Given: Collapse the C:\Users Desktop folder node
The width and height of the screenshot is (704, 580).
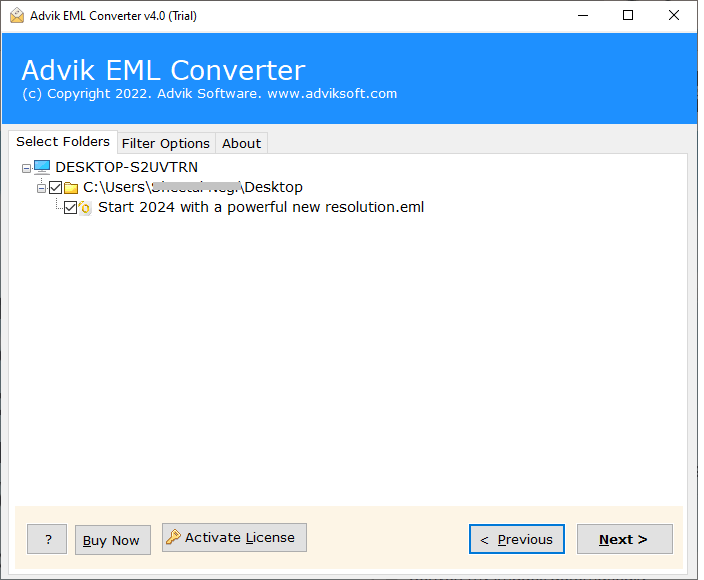Looking at the screenshot, I should (41, 189).
